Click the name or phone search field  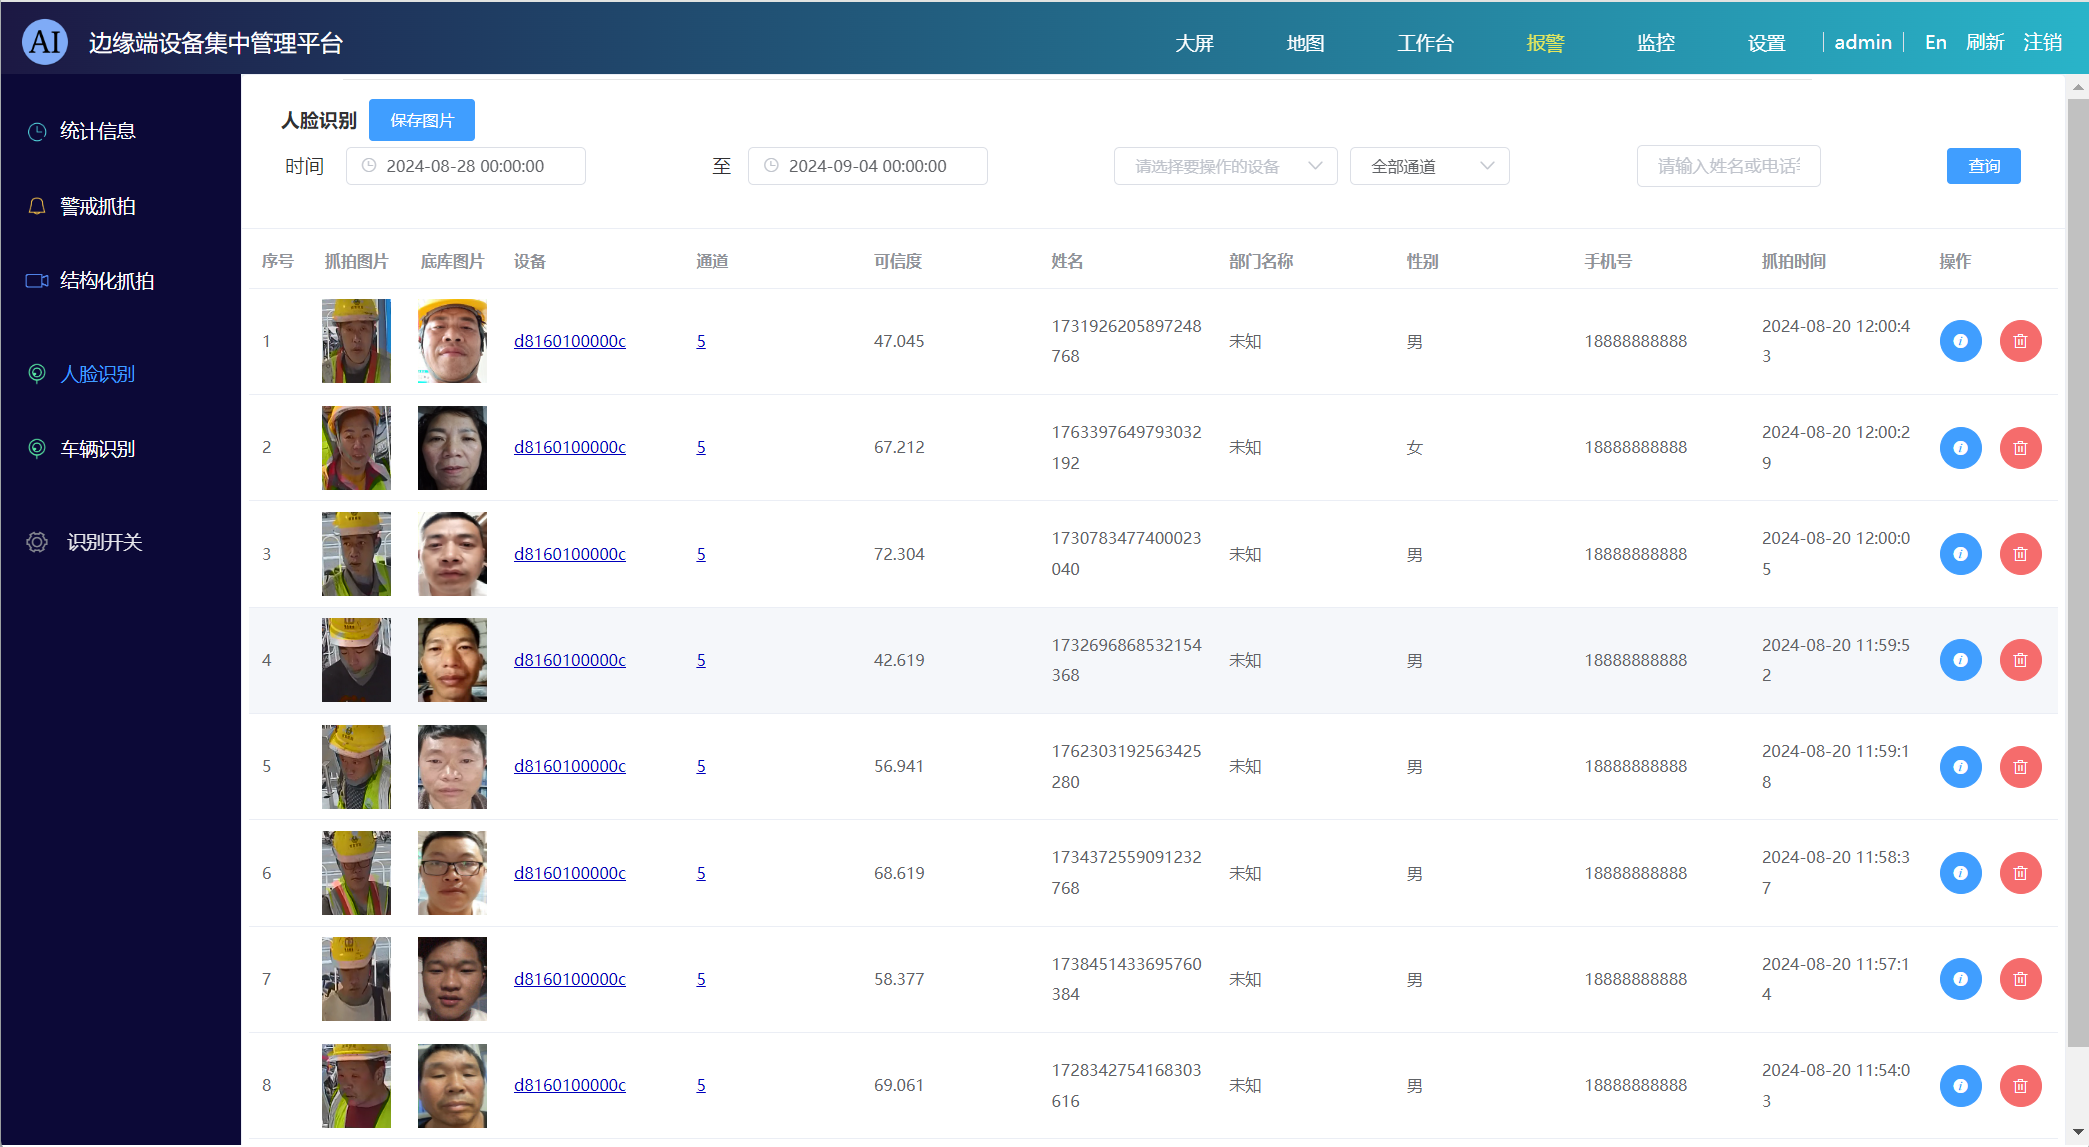(1728, 166)
